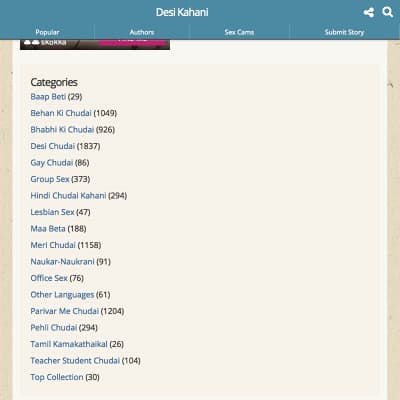Open the Top Collection category link
This screenshot has width=400, height=400.
tap(57, 377)
